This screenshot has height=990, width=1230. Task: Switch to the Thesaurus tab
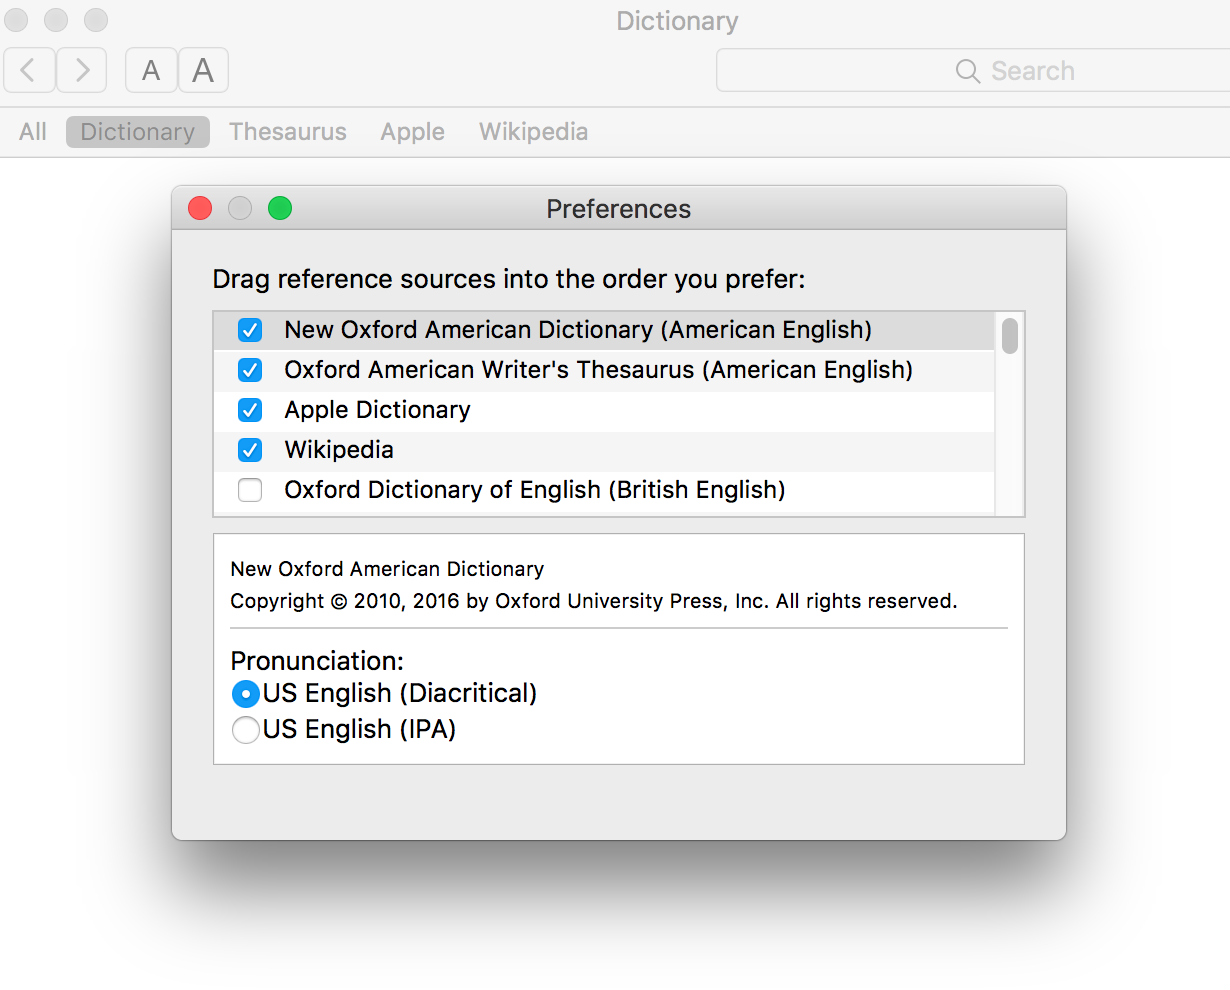288,132
